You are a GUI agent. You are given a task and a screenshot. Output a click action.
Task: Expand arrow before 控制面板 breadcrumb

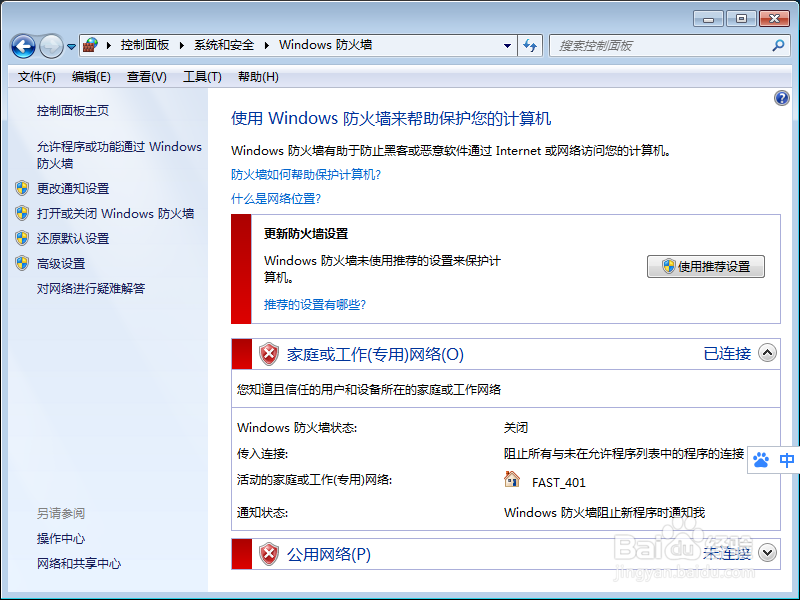(x=109, y=45)
